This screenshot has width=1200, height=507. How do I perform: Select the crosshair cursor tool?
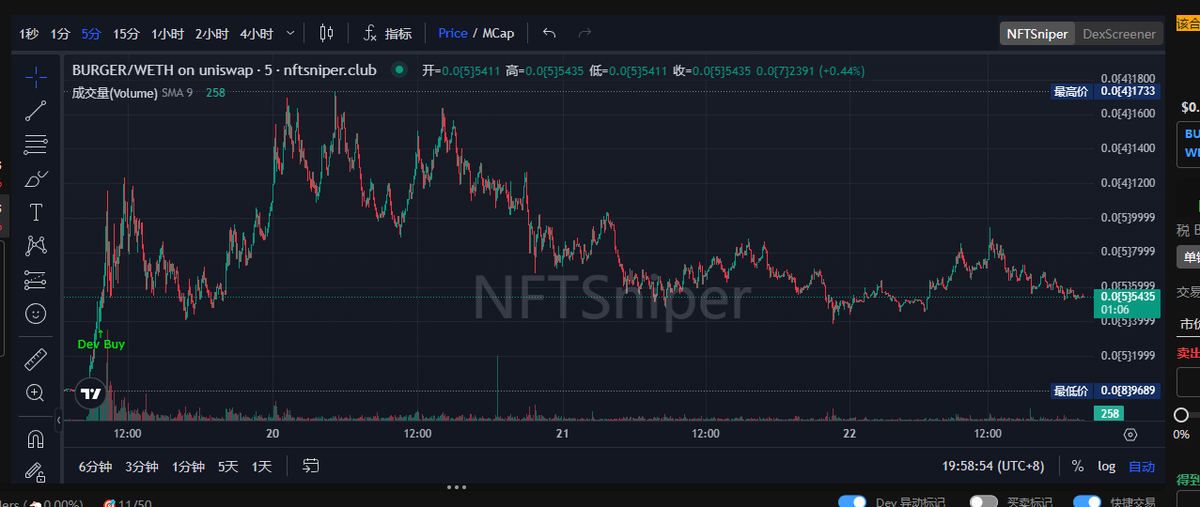tap(36, 77)
